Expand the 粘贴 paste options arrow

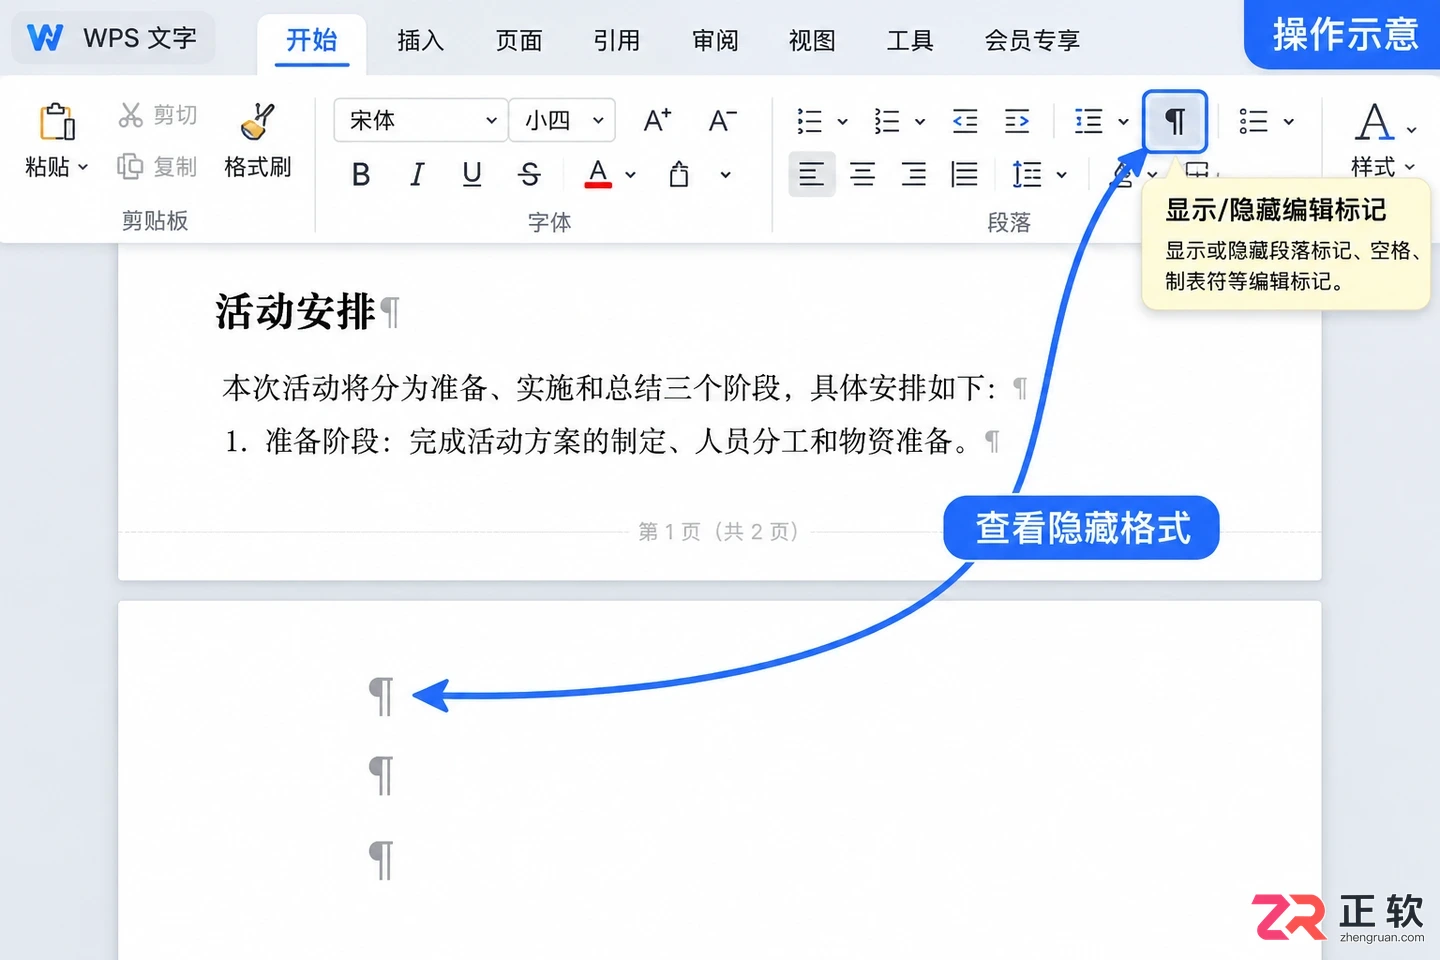click(83, 167)
